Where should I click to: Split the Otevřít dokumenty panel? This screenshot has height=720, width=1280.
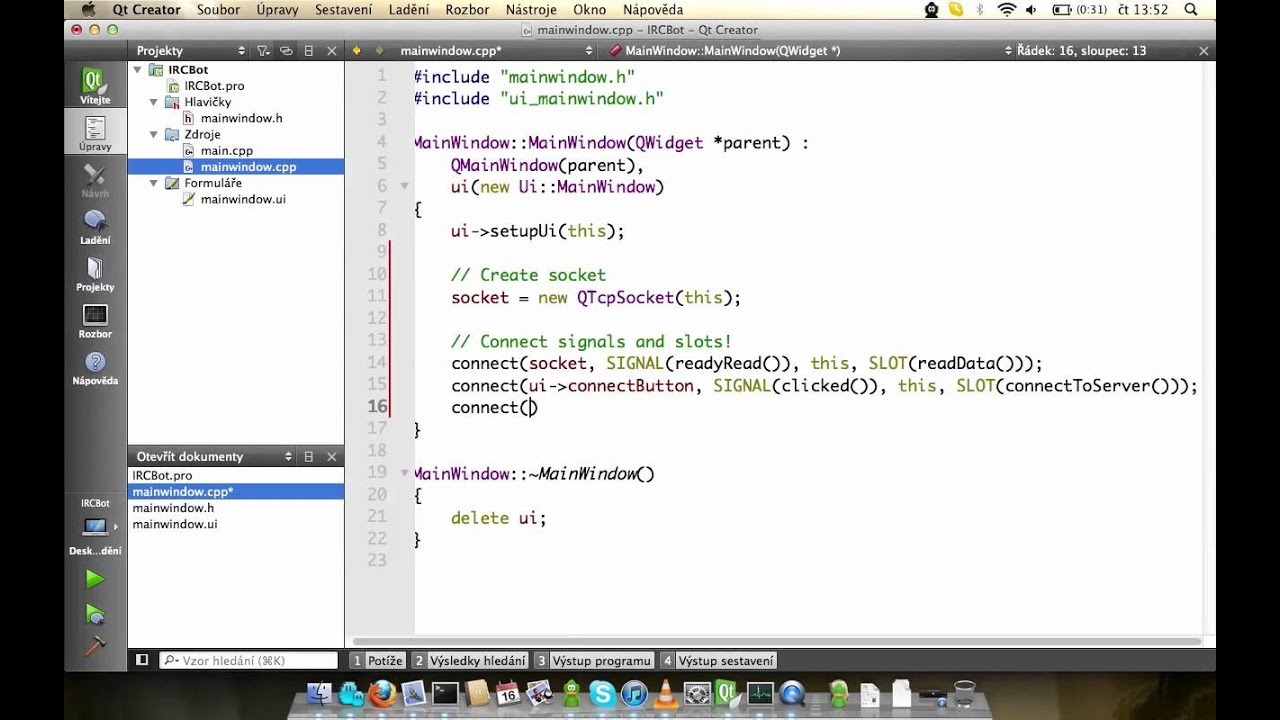[x=309, y=456]
